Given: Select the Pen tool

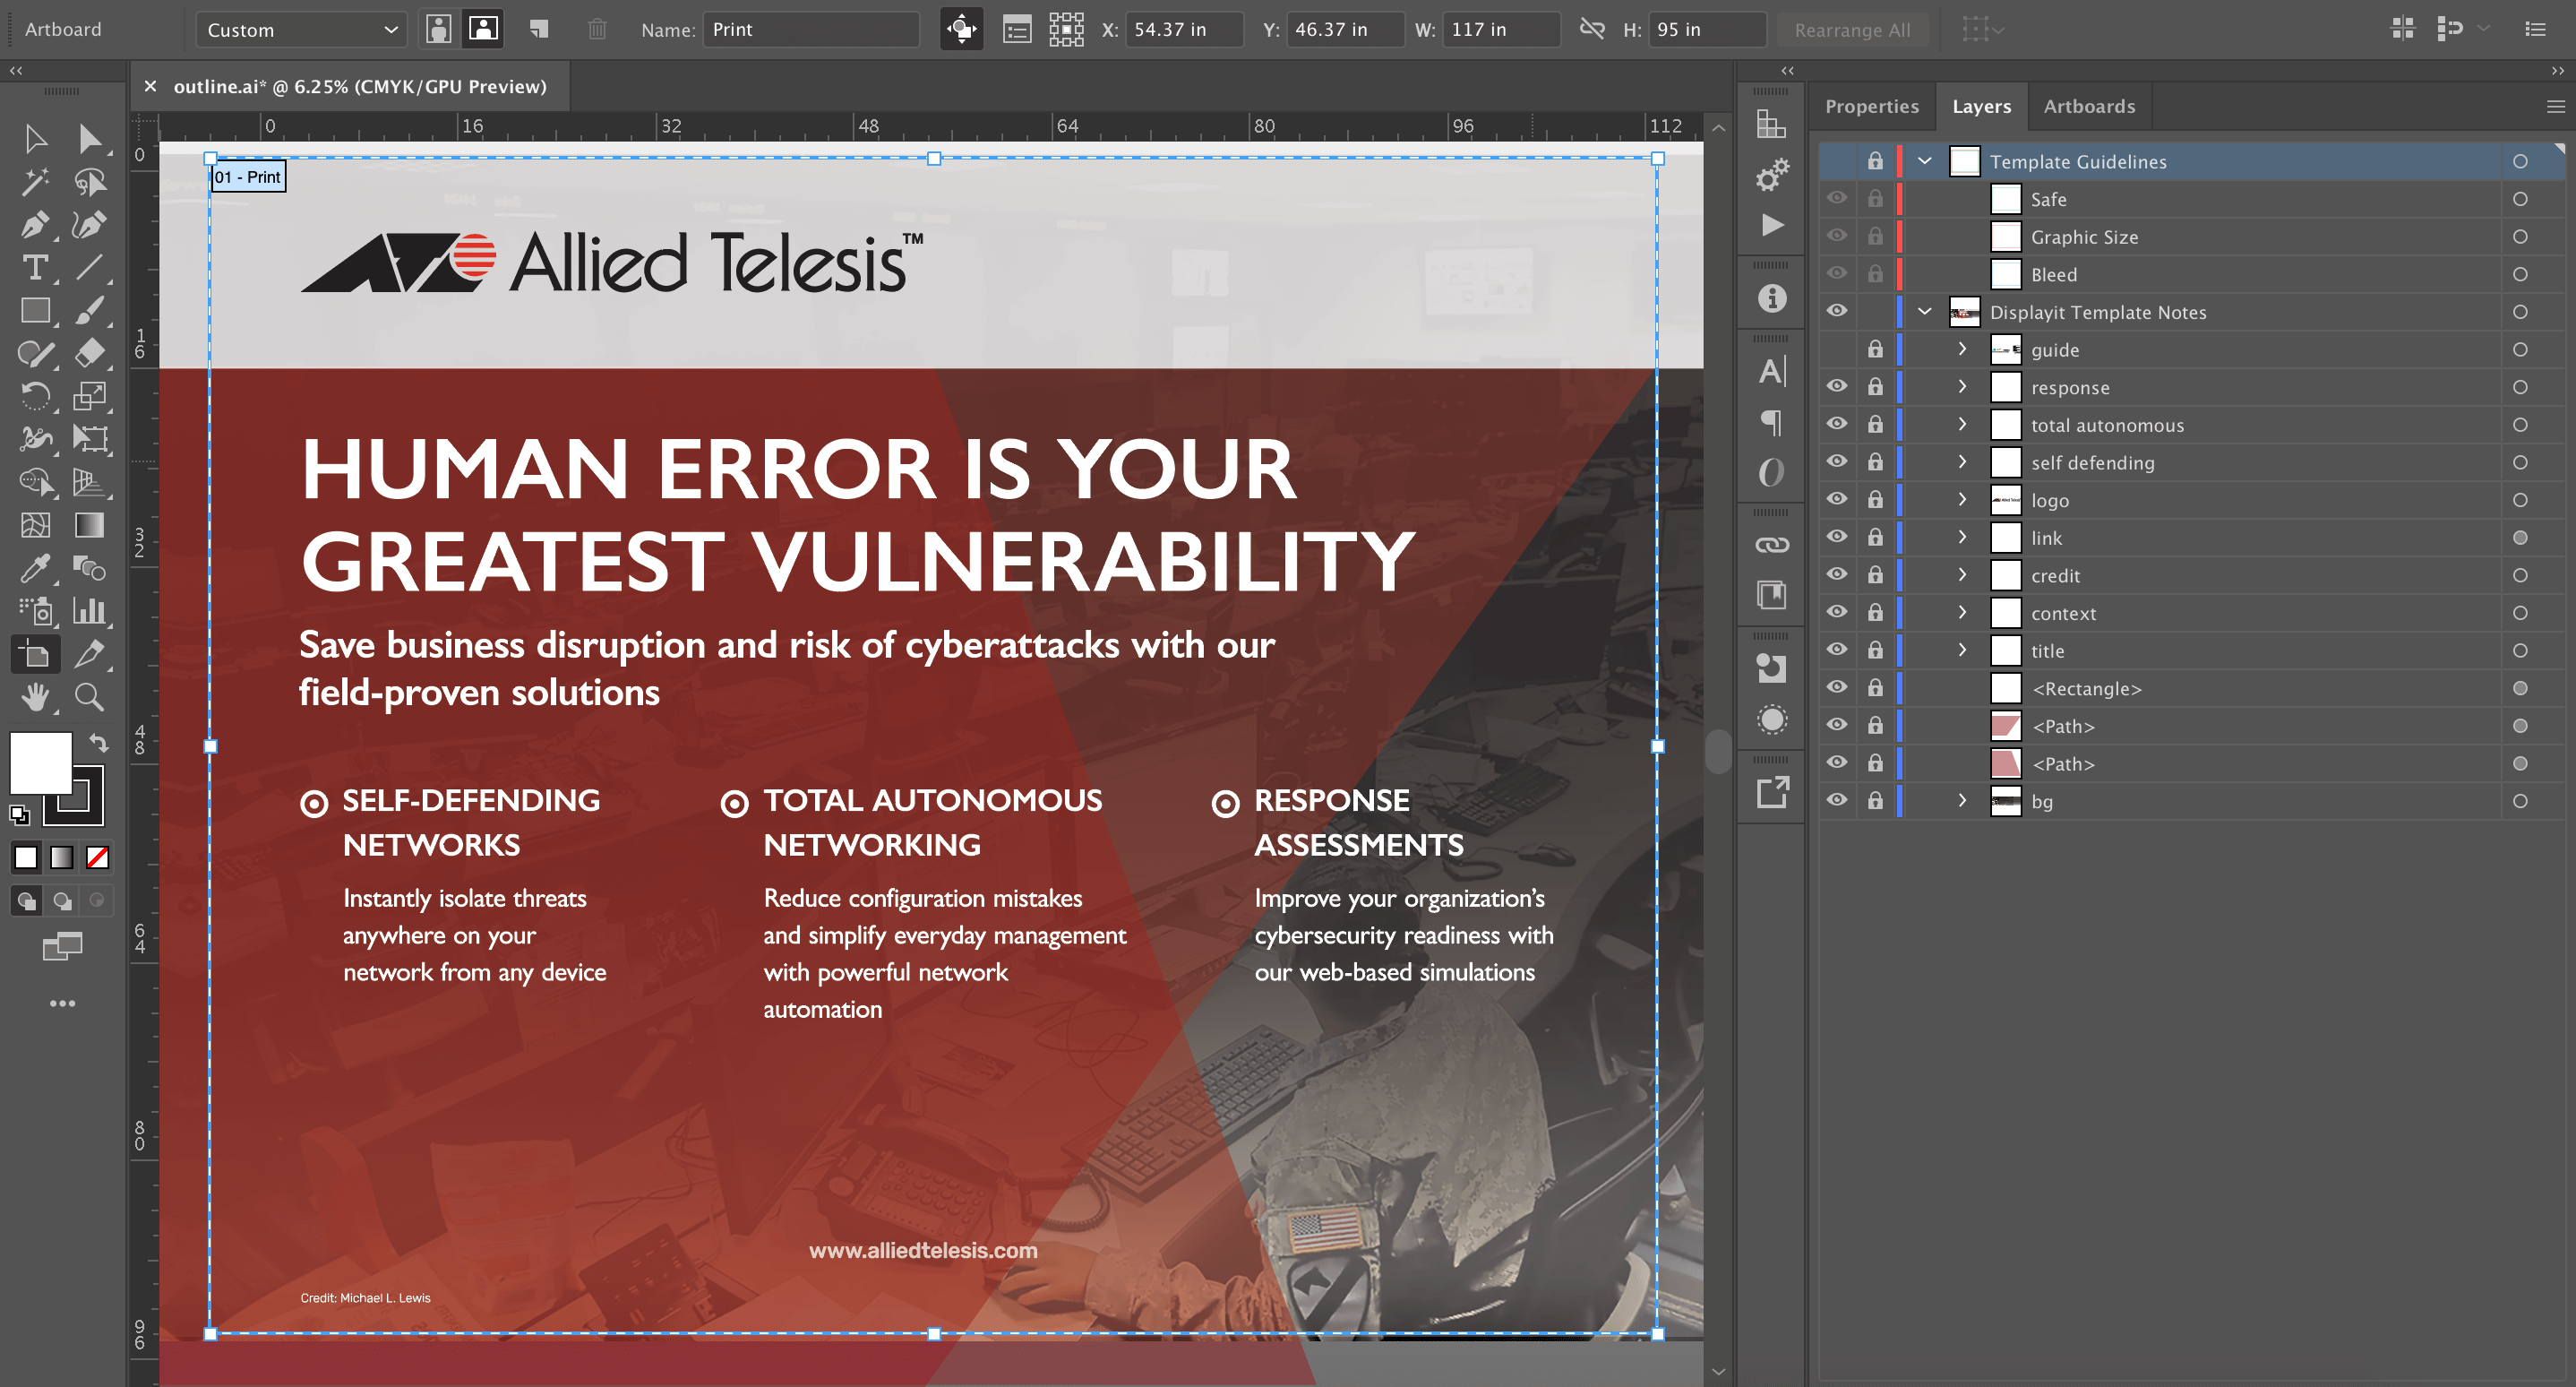Looking at the screenshot, I should pyautogui.click(x=34, y=225).
